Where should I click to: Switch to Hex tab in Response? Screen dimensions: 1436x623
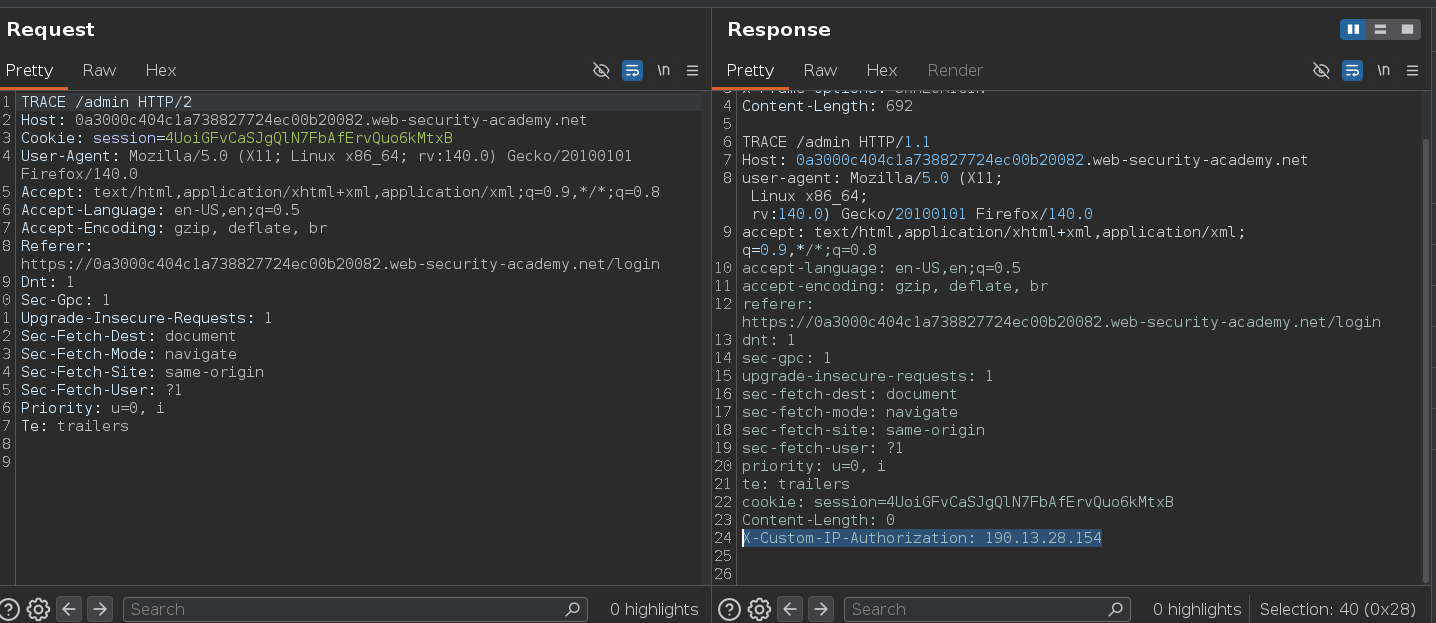[881, 70]
